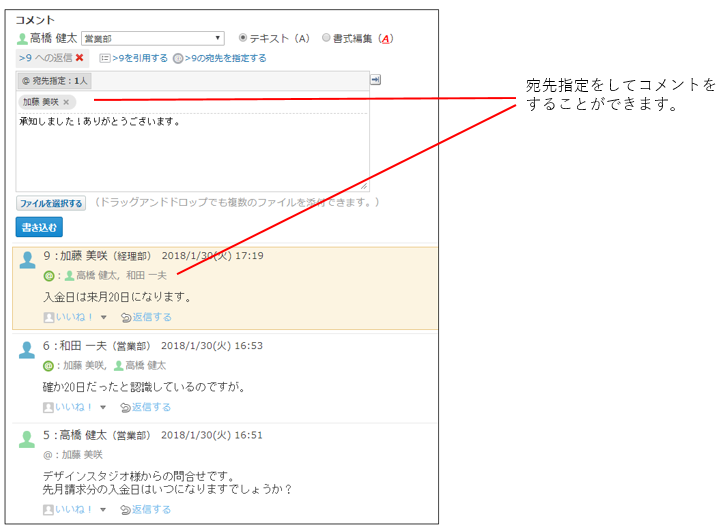Click recipient 加藤 美咲 in comment 6
The image size is (718, 532).
pos(84,365)
